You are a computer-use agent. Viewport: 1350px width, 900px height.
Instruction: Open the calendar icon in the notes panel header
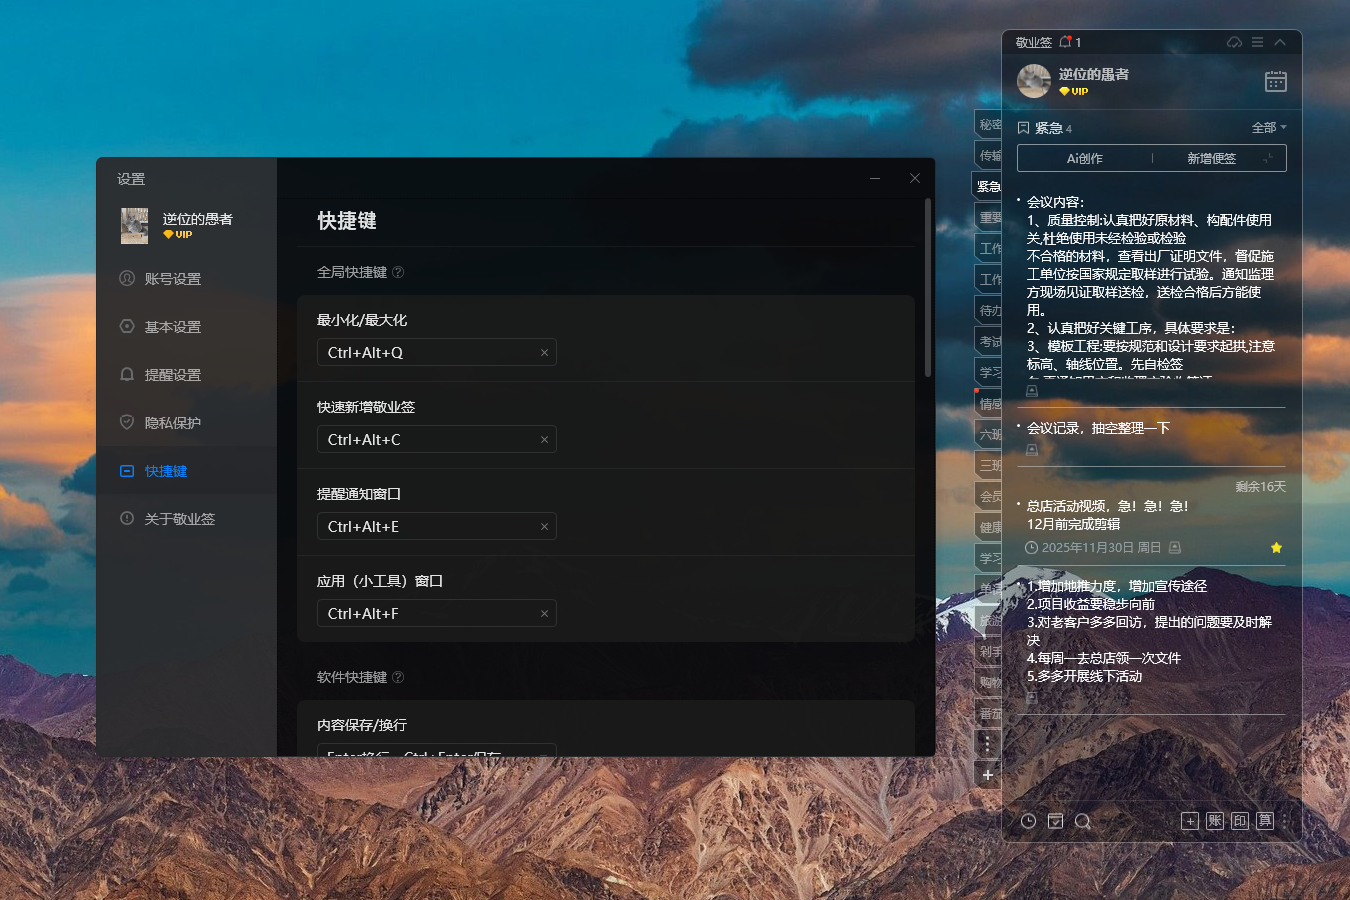click(1276, 81)
